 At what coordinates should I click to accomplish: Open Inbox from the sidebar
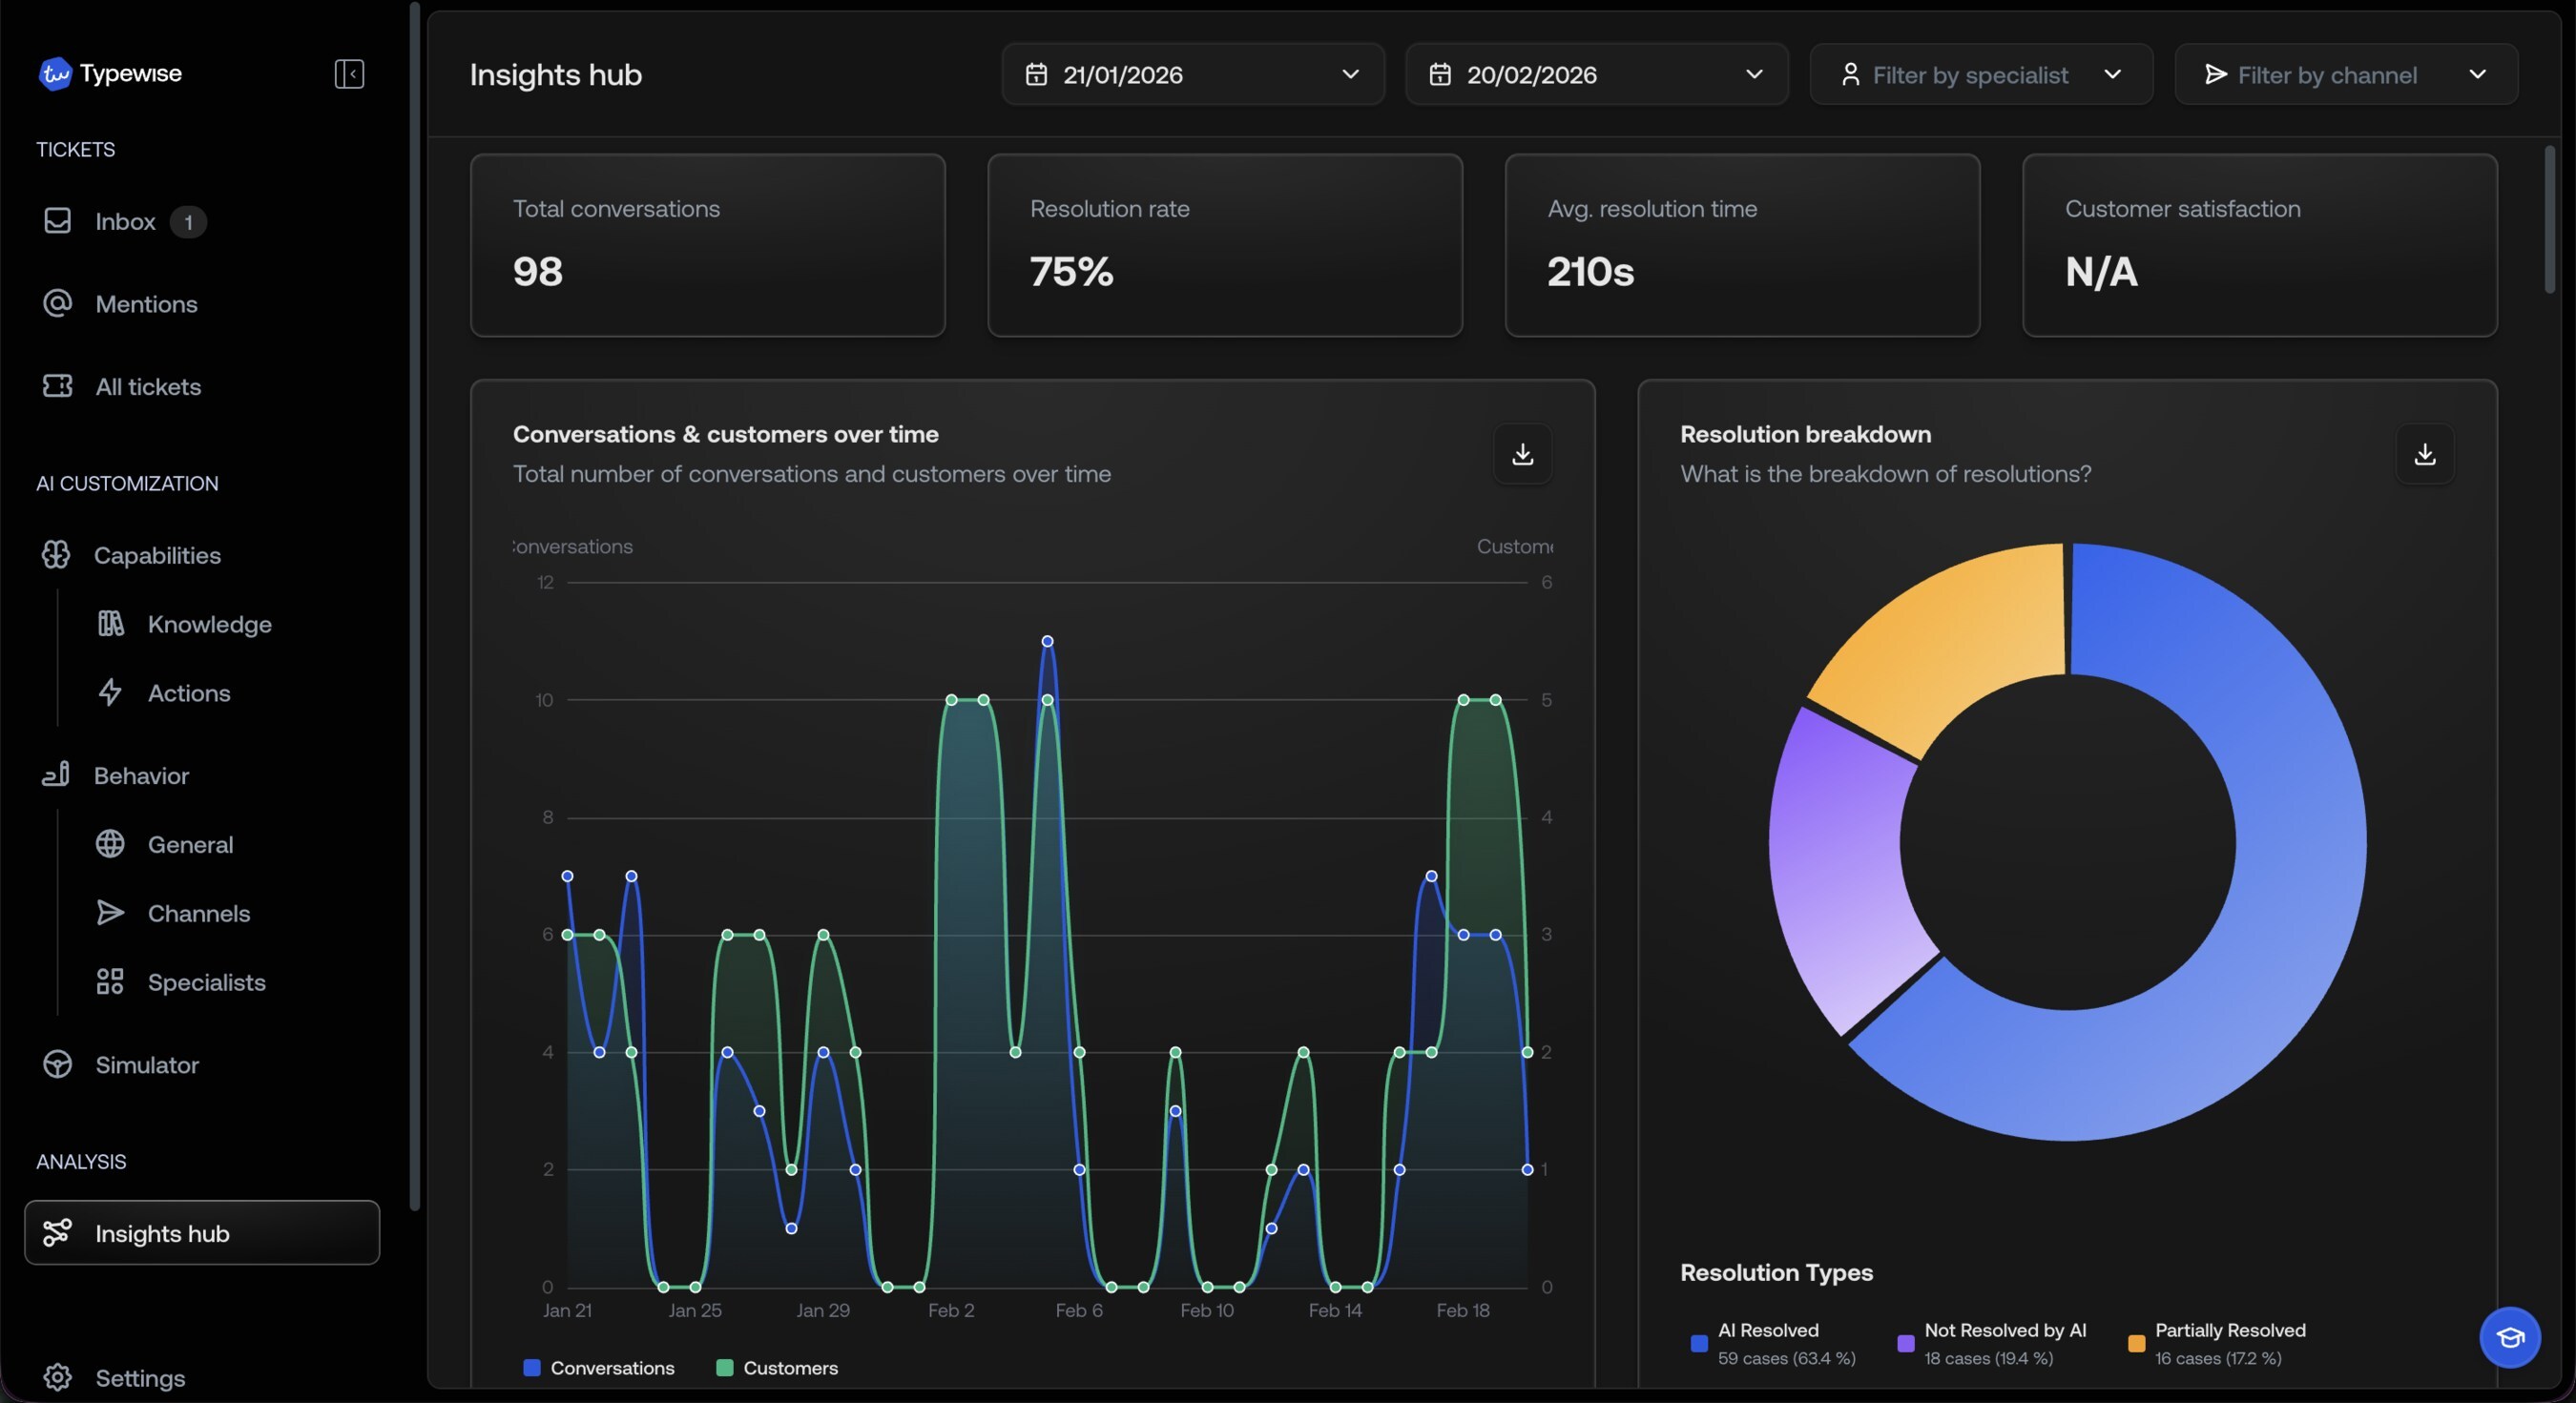[125, 221]
